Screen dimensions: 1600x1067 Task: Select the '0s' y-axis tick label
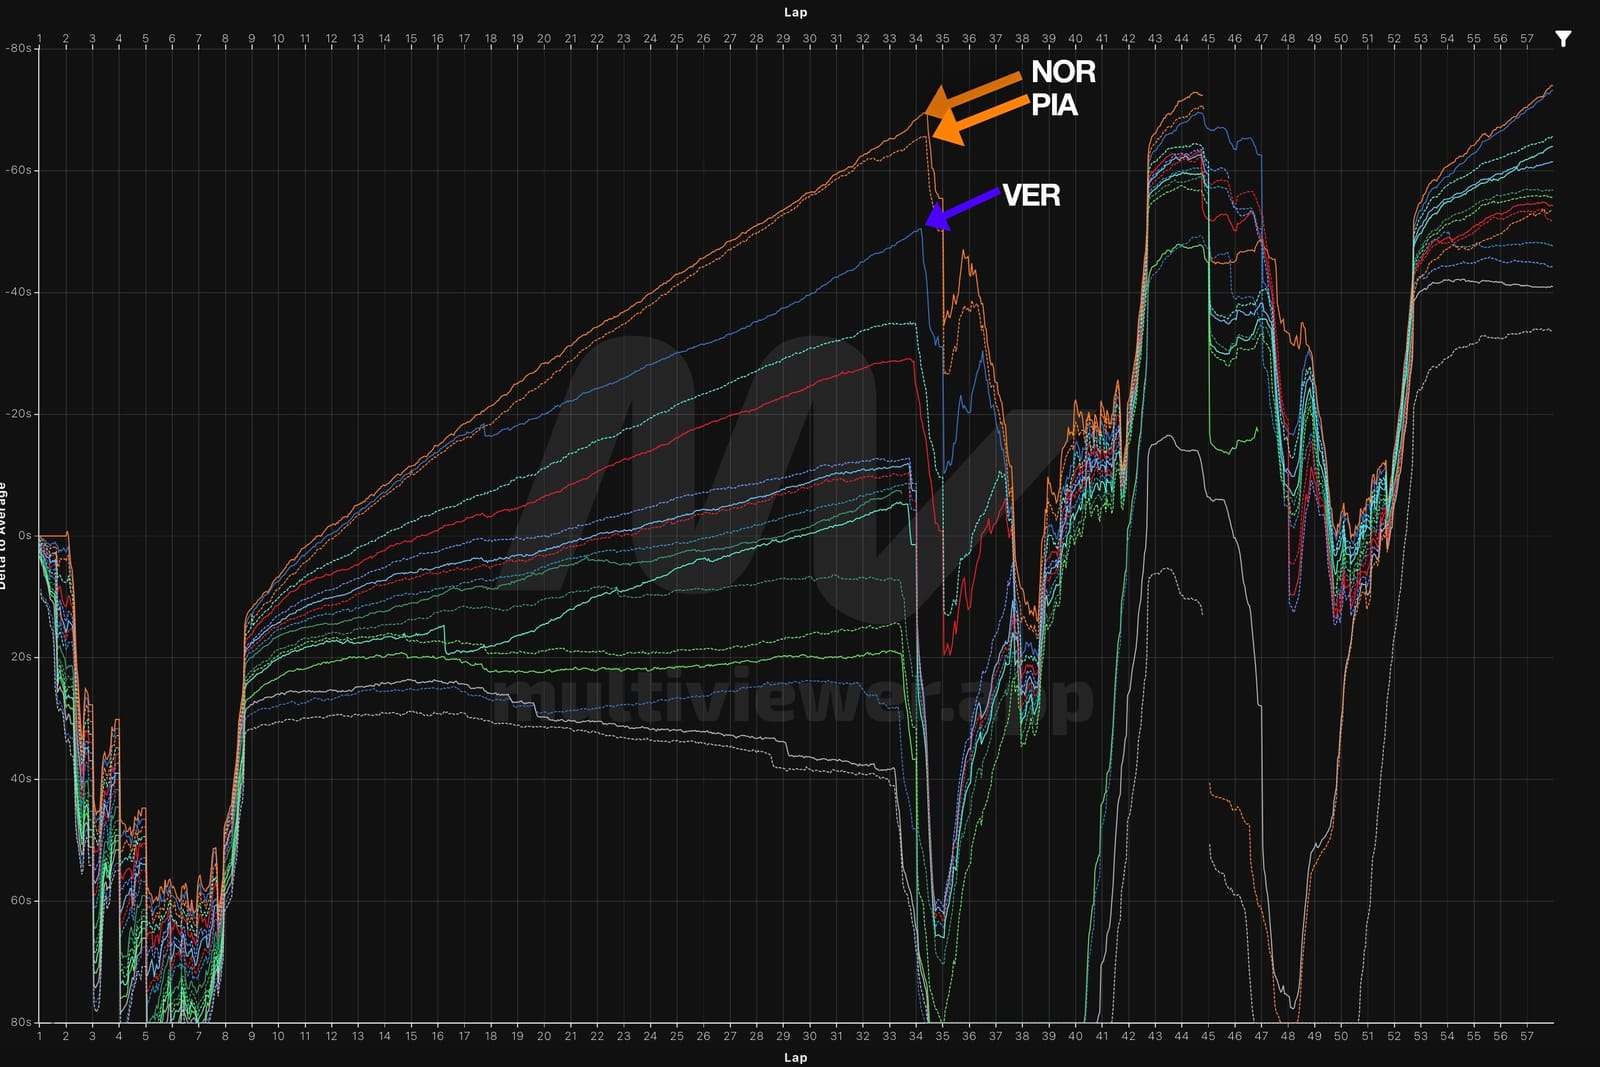pos(24,535)
